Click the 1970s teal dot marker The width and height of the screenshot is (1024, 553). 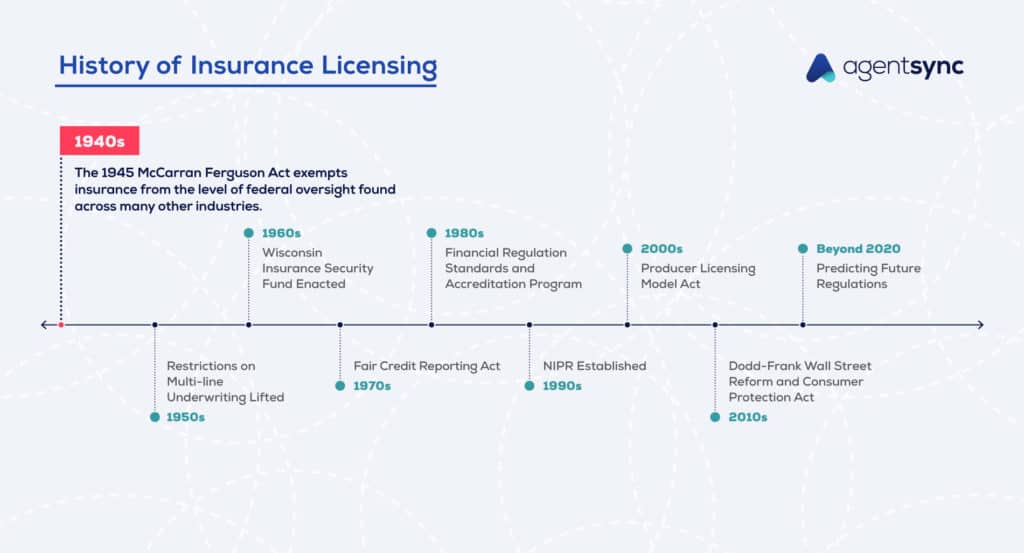pyautogui.click(x=341, y=385)
